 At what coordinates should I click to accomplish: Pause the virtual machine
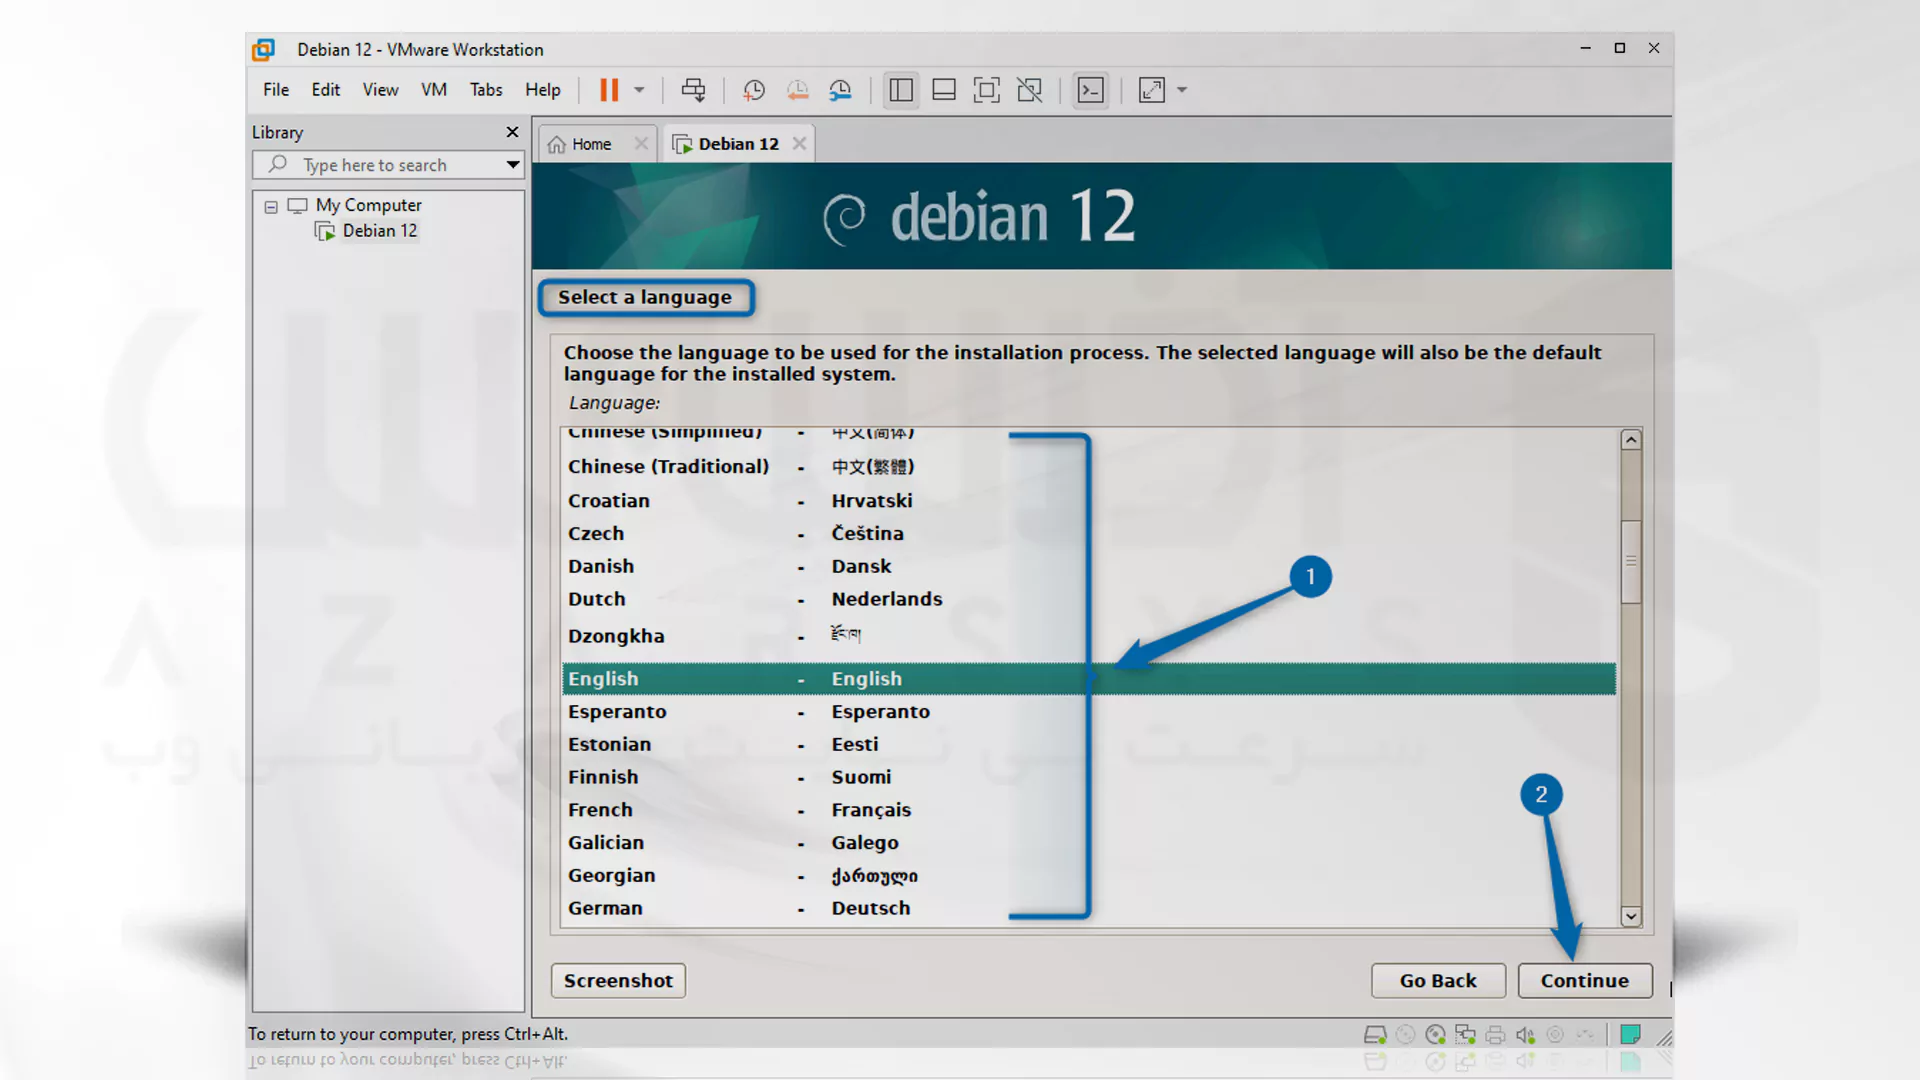pos(608,90)
